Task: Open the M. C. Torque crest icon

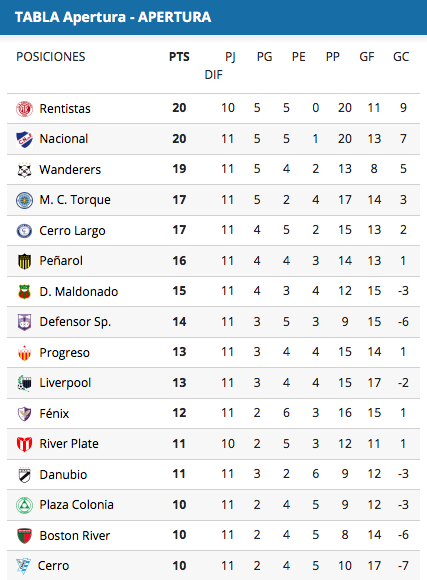Action: (x=24, y=200)
